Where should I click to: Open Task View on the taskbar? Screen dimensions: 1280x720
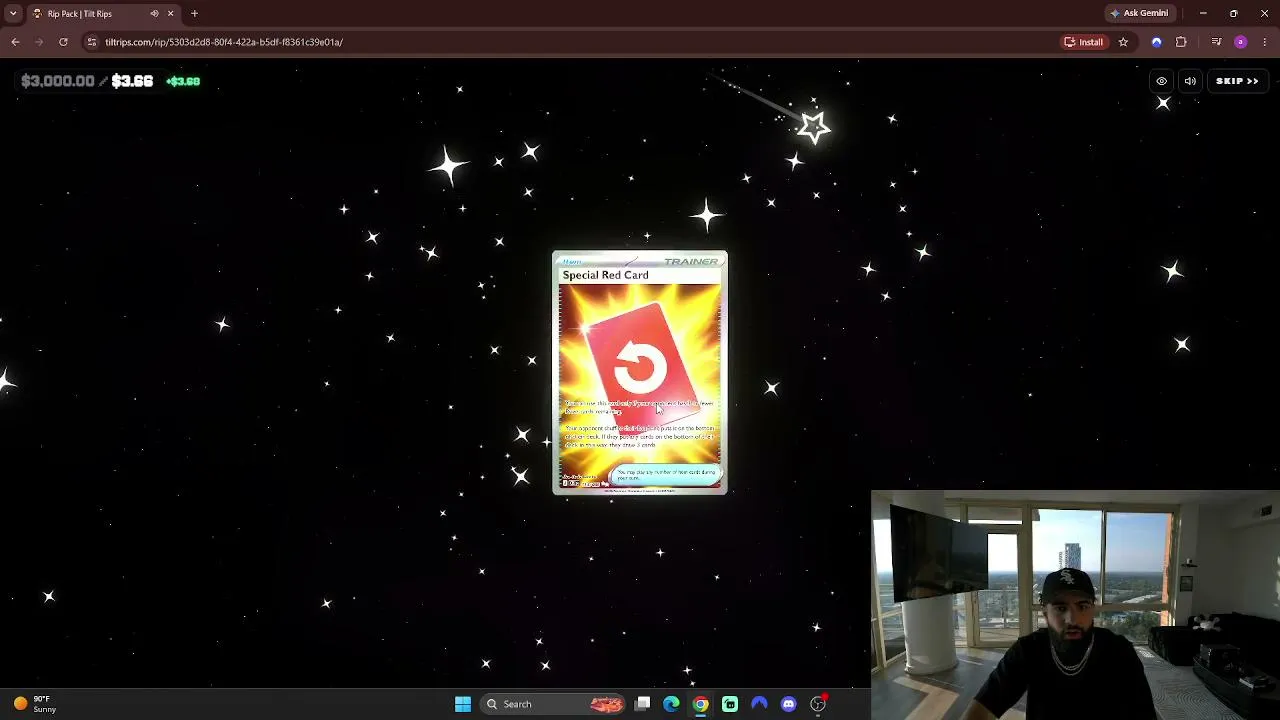643,704
